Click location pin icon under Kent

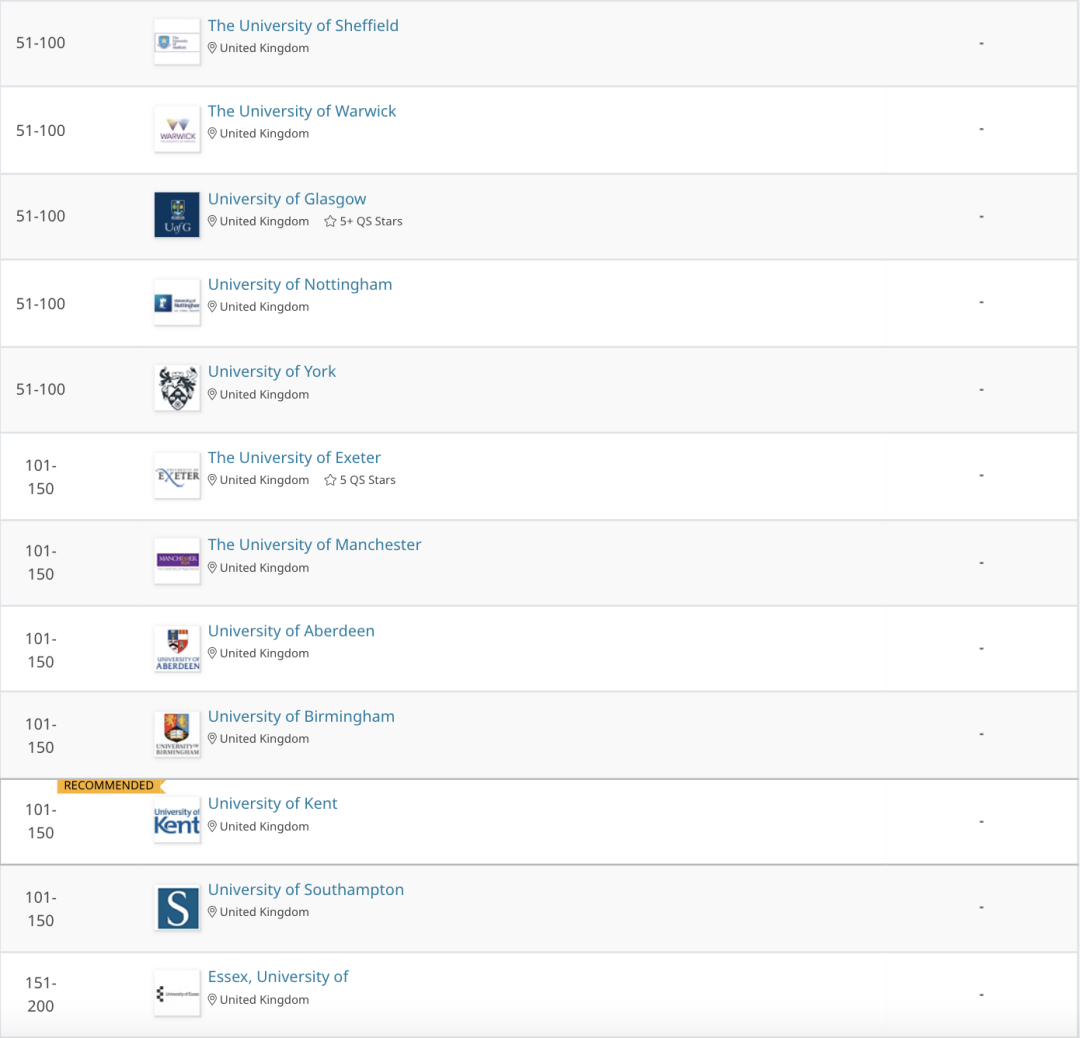[x=212, y=827]
